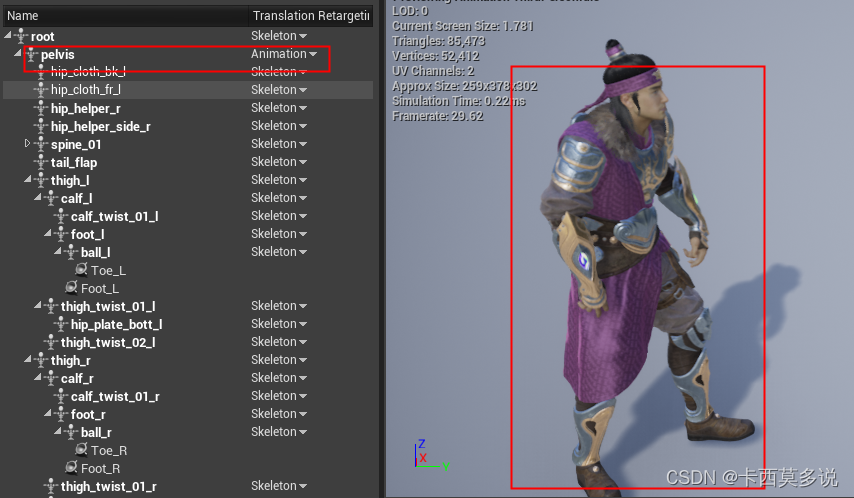This screenshot has width=854, height=498.
Task: Open thigh_r retargeting dropdown
Action: click(x=279, y=360)
